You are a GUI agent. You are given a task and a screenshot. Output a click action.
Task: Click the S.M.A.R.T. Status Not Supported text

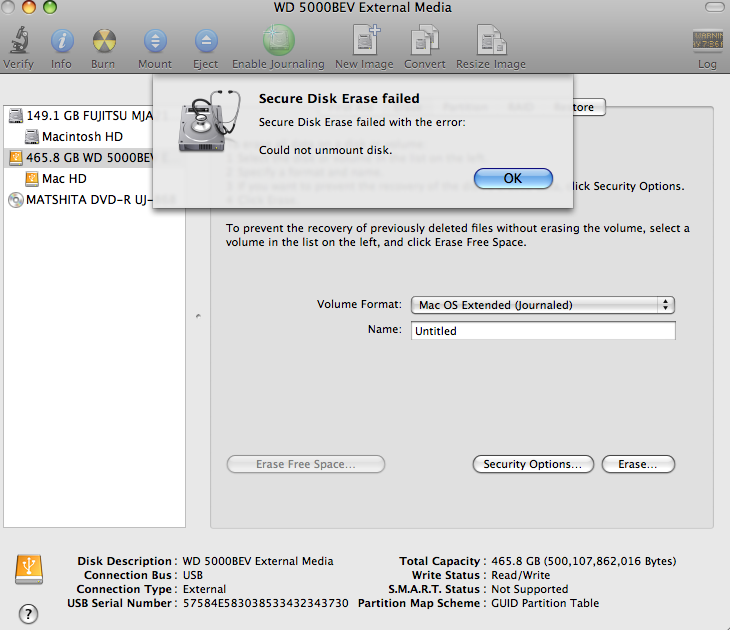coord(530,589)
